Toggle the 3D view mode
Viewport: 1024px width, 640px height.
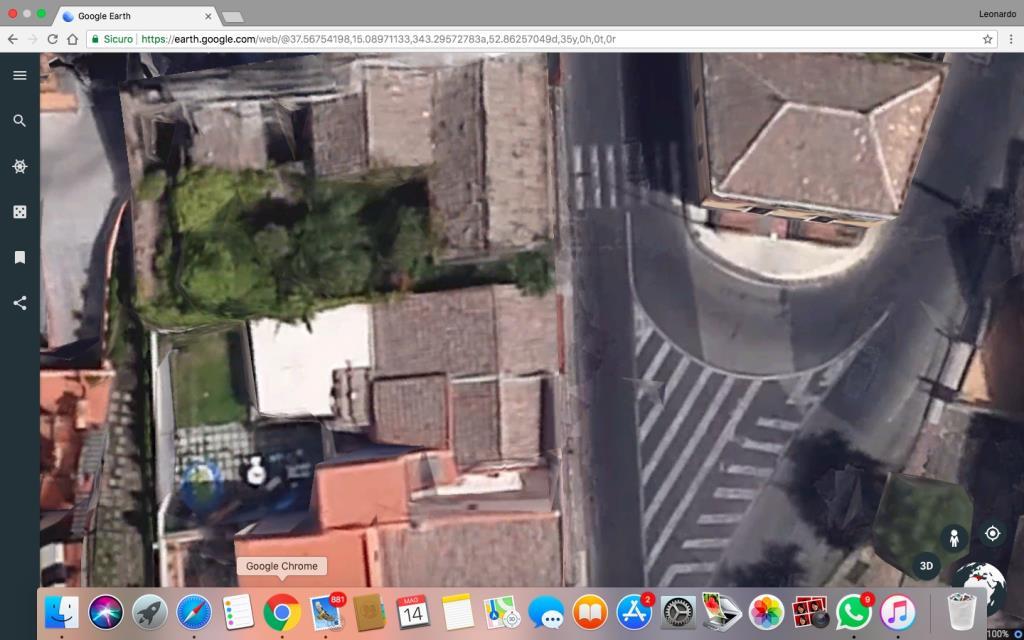(924, 566)
